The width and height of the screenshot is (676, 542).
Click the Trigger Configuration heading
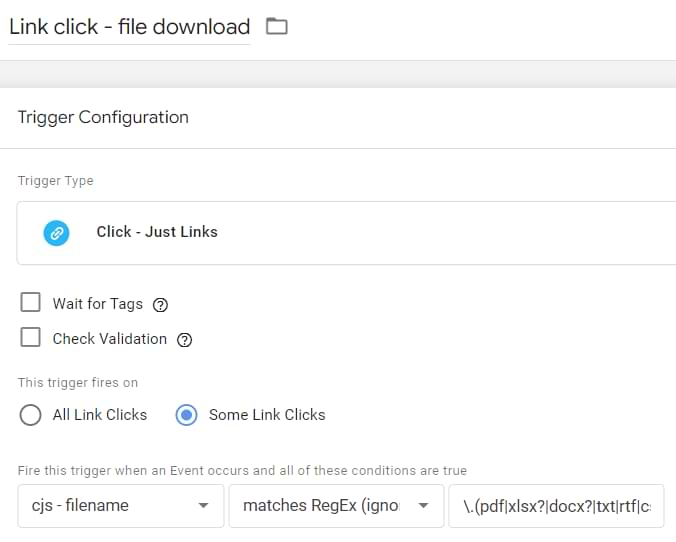[103, 118]
